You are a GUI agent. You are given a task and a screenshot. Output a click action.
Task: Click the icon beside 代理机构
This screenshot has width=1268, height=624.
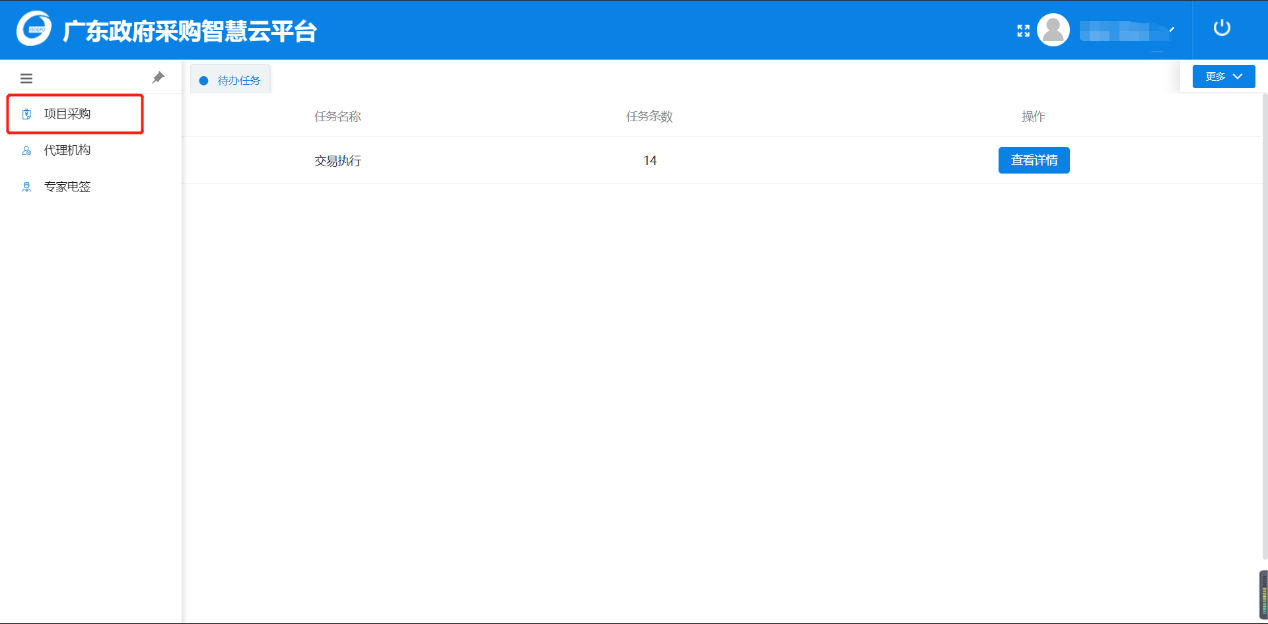[x=27, y=150]
